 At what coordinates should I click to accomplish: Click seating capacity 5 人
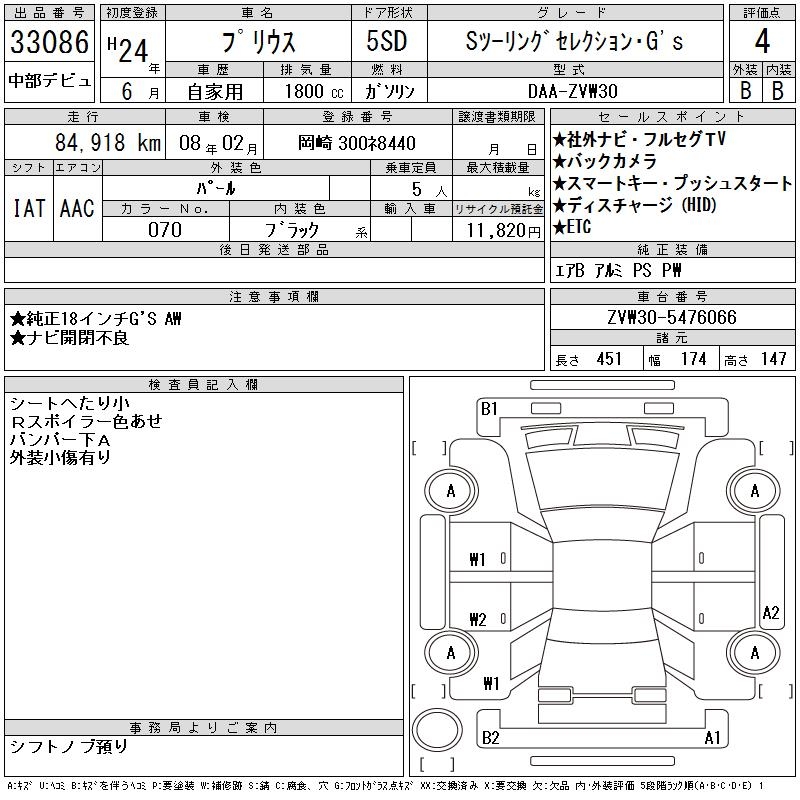point(429,190)
